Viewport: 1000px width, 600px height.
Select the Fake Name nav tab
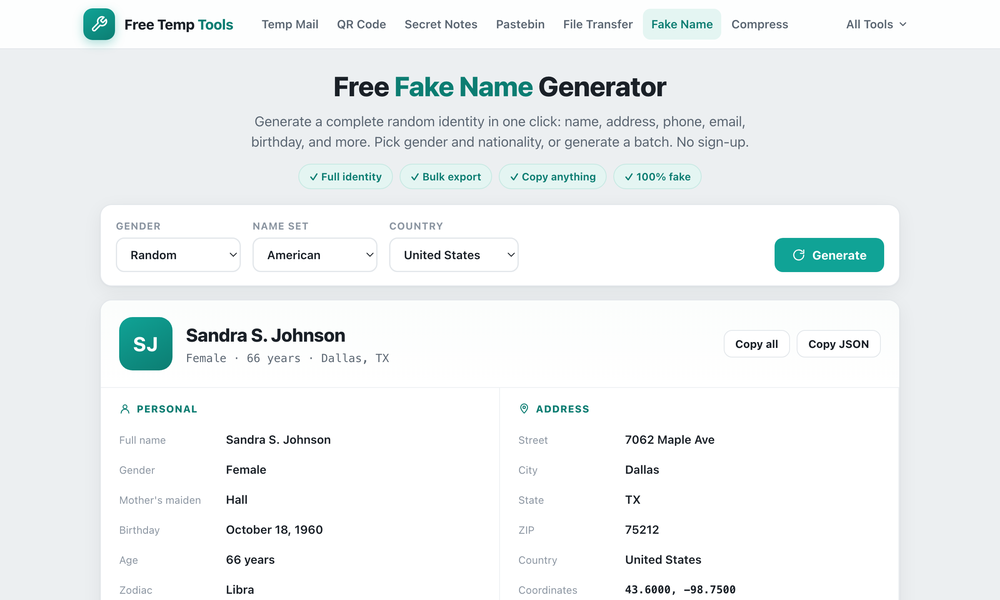point(682,24)
